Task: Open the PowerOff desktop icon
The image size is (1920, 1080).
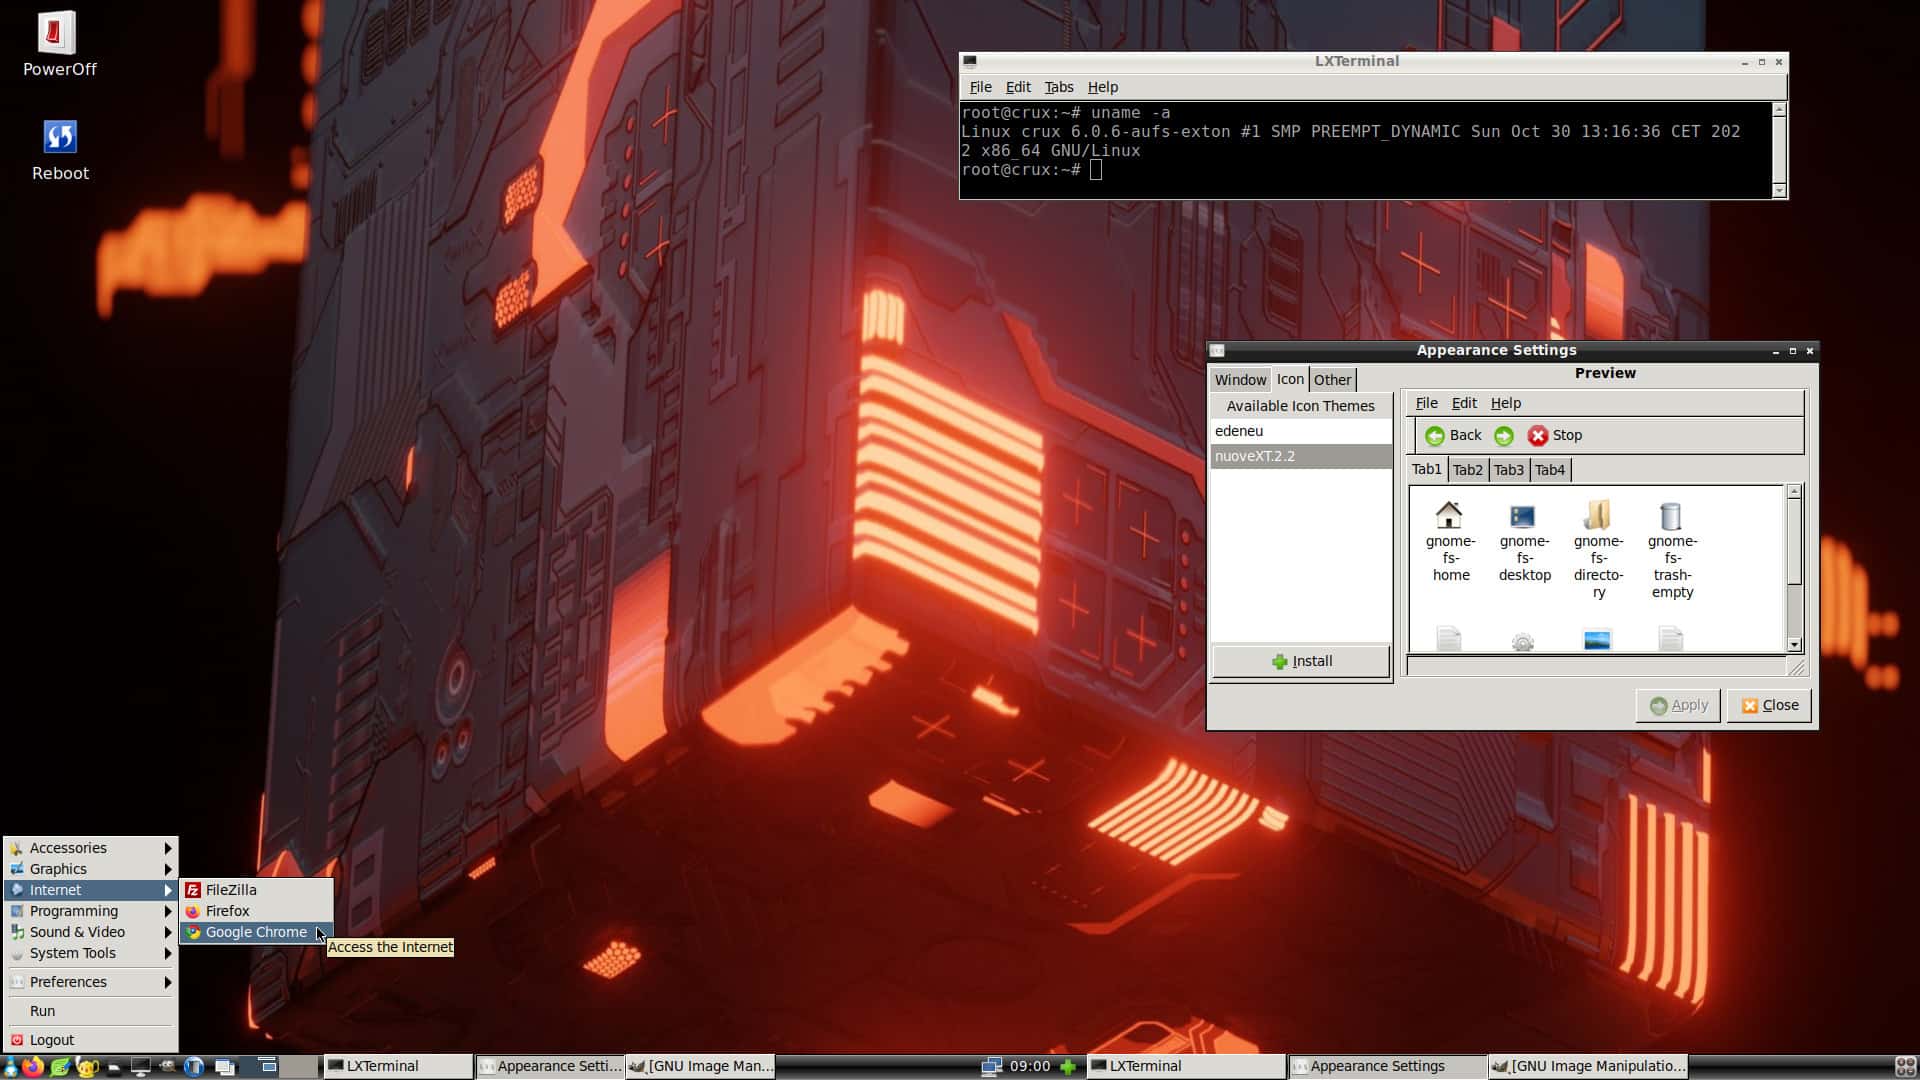Action: point(58,45)
